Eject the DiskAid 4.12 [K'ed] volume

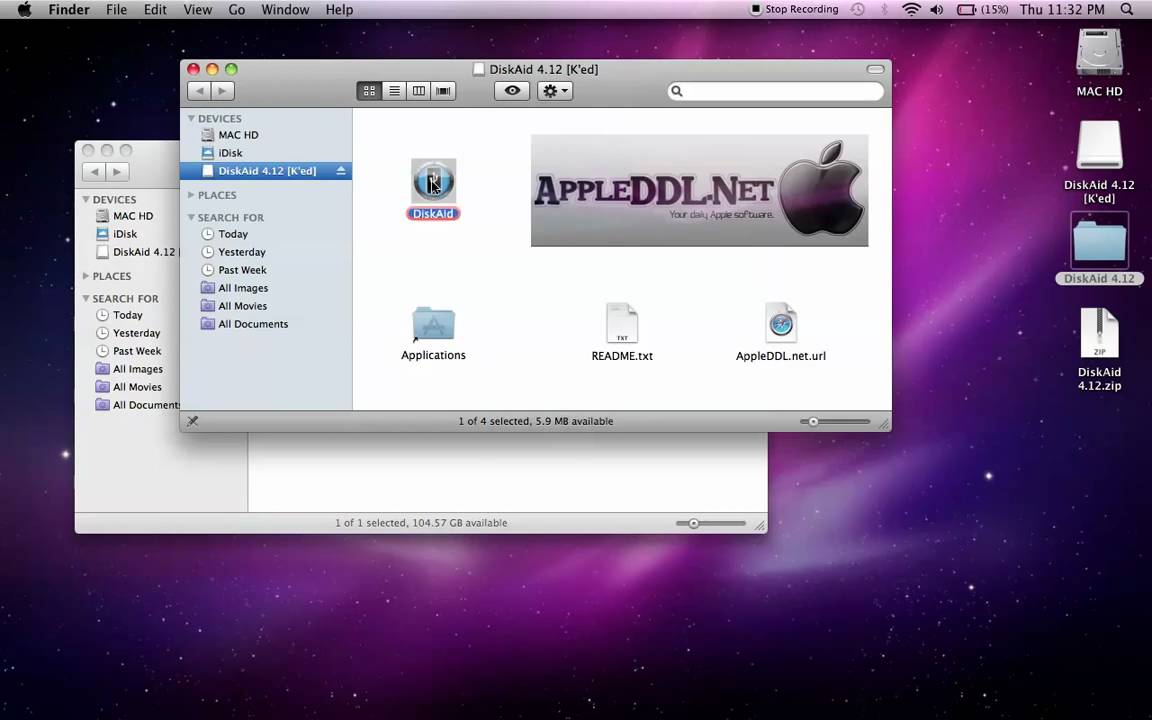pos(341,170)
